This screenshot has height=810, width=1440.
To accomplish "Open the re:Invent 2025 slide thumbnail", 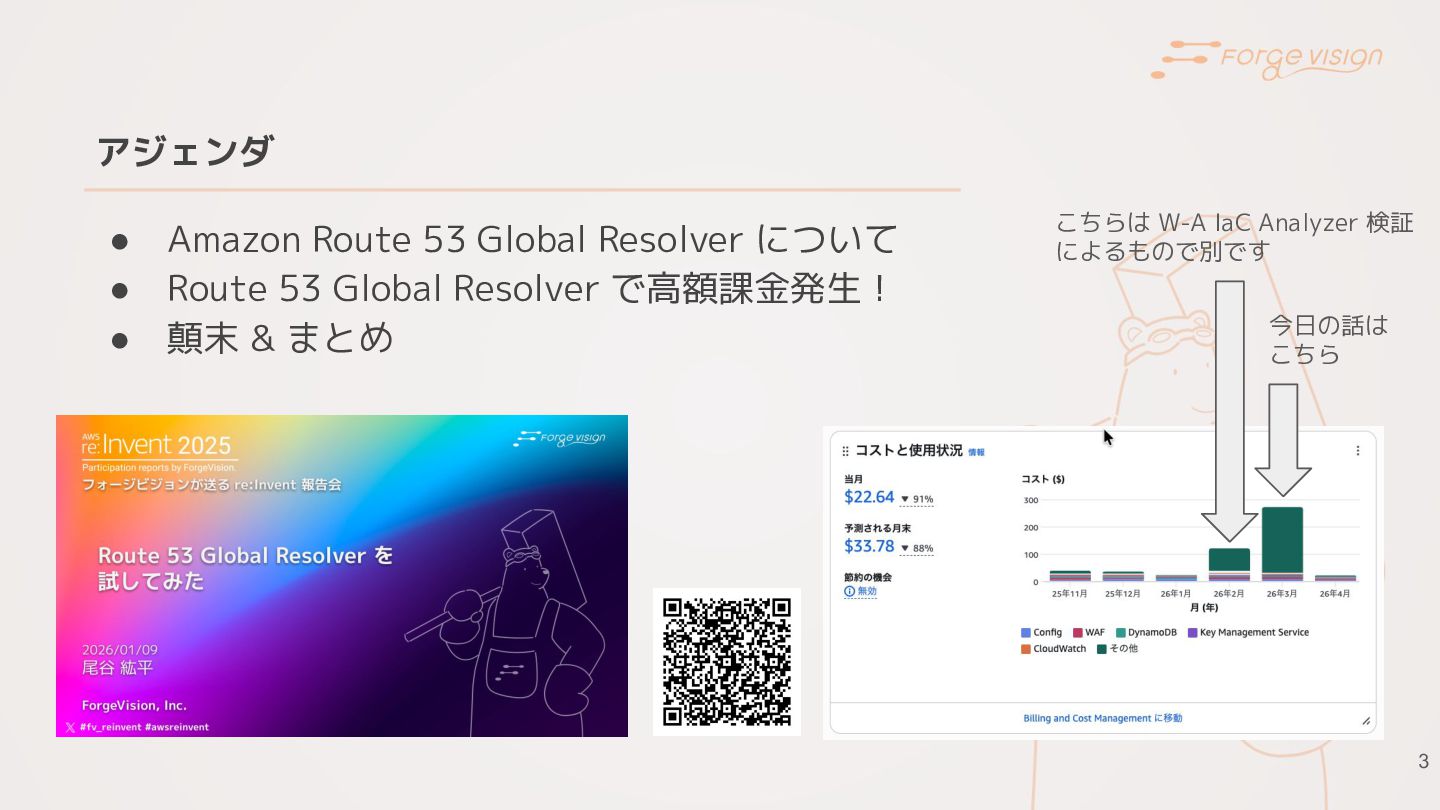I will (x=342, y=576).
